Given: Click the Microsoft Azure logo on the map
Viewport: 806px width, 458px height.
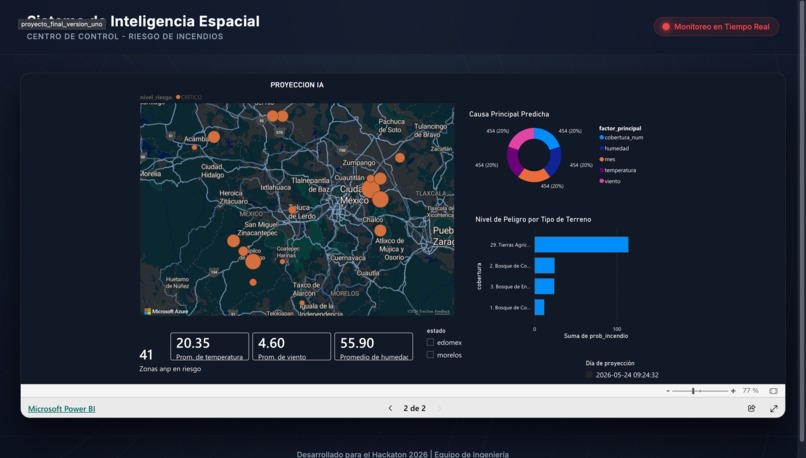Looking at the screenshot, I should (166, 311).
